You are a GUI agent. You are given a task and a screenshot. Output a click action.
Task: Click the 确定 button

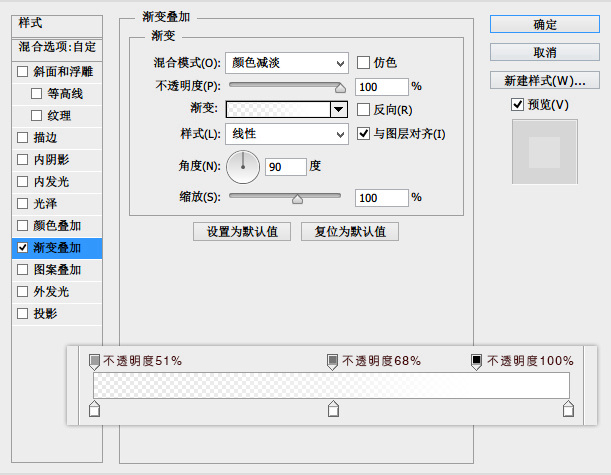click(x=545, y=25)
